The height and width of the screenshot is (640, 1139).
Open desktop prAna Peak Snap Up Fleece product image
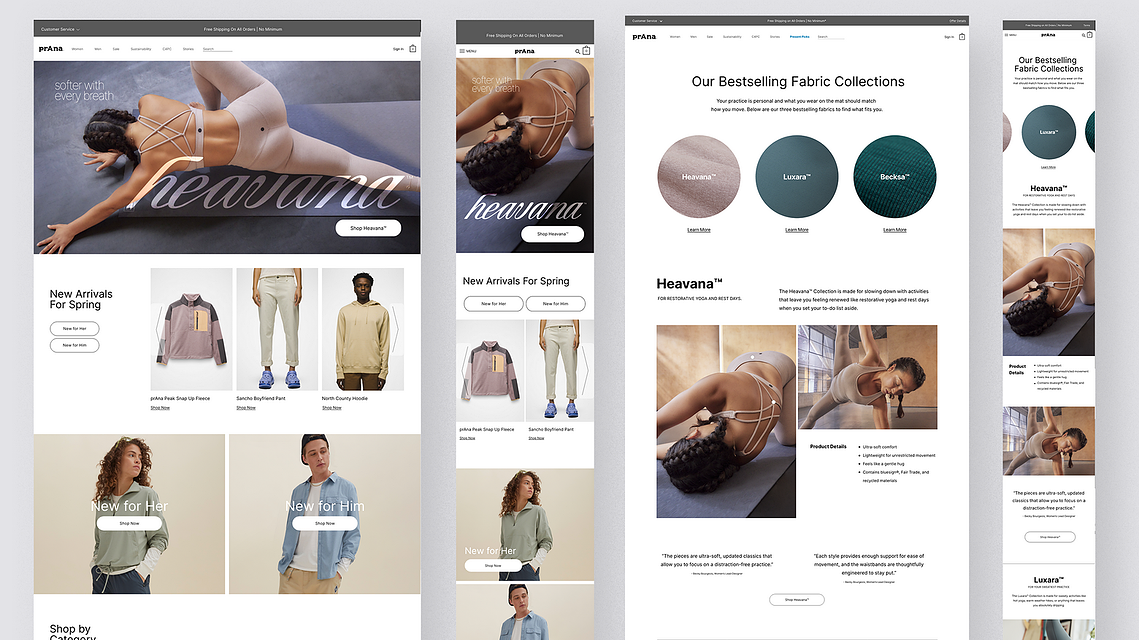(192, 329)
